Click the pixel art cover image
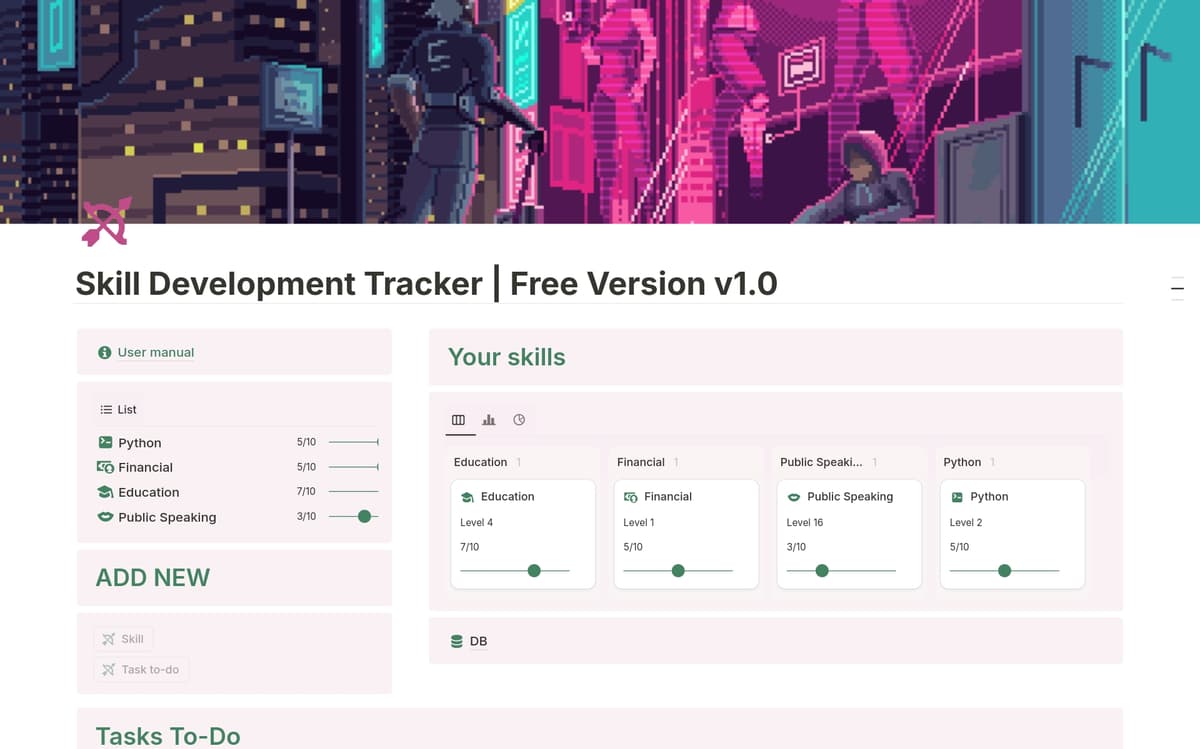1200x749 pixels. pos(600,111)
